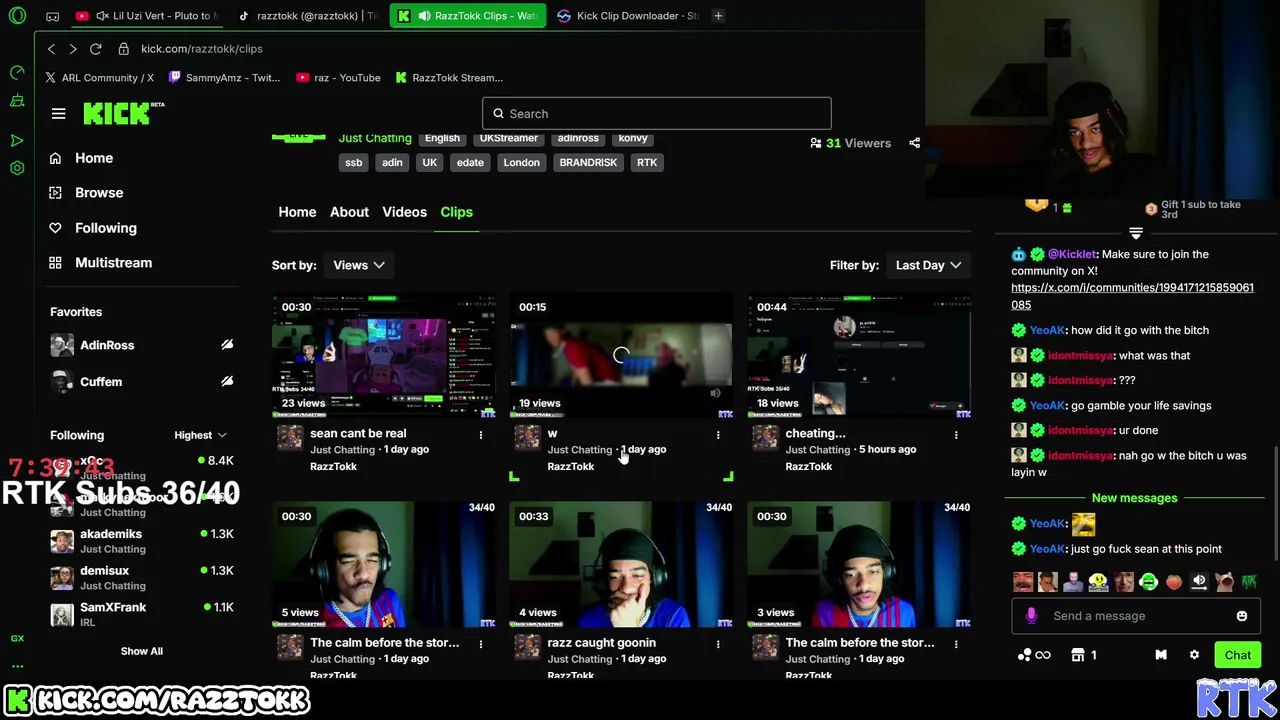Click the purple microphone icon in chat

[x=1031, y=616]
